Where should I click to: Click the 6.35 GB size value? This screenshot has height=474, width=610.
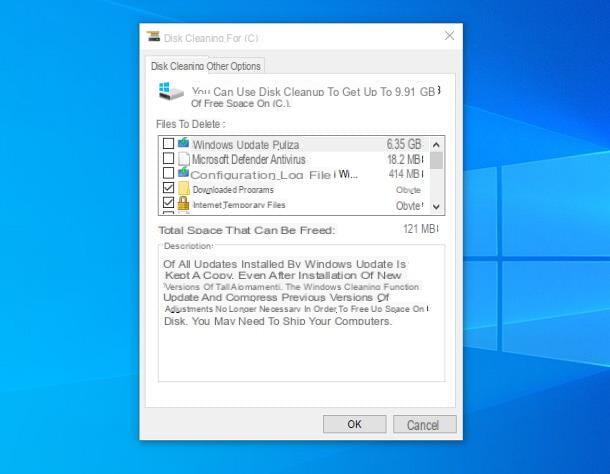(404, 144)
